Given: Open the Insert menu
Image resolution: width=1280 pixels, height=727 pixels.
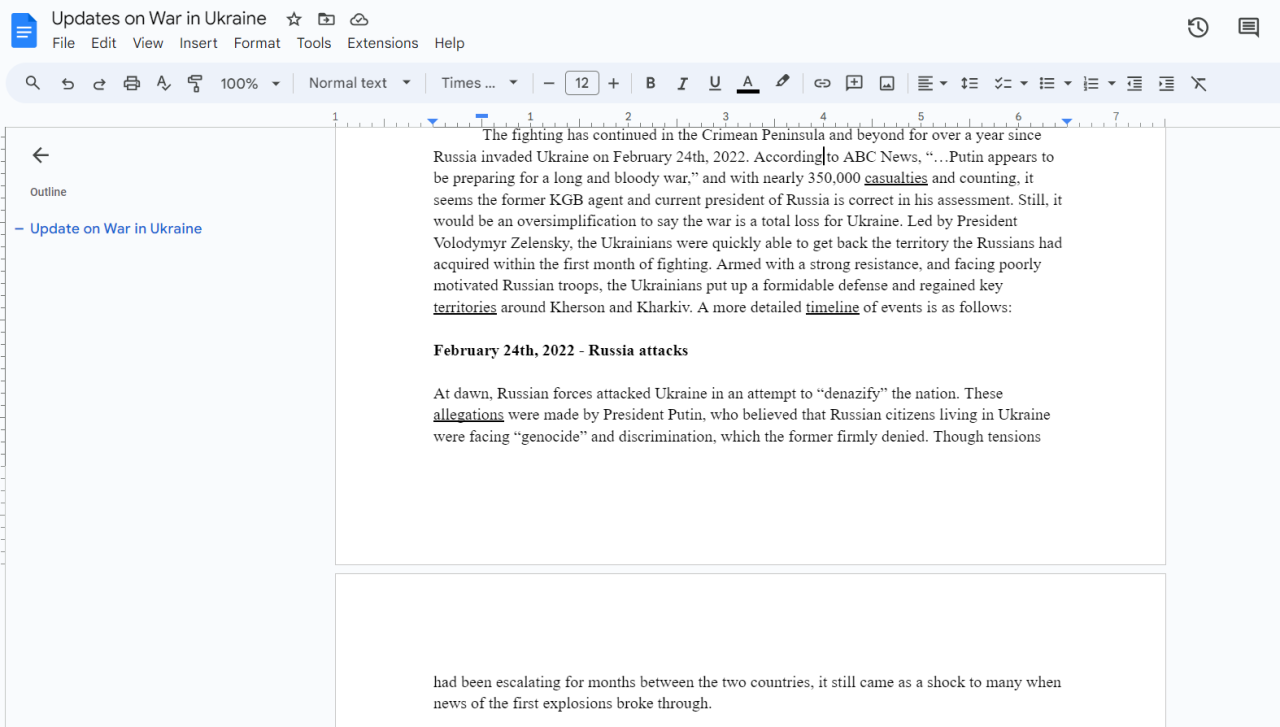Looking at the screenshot, I should [198, 43].
